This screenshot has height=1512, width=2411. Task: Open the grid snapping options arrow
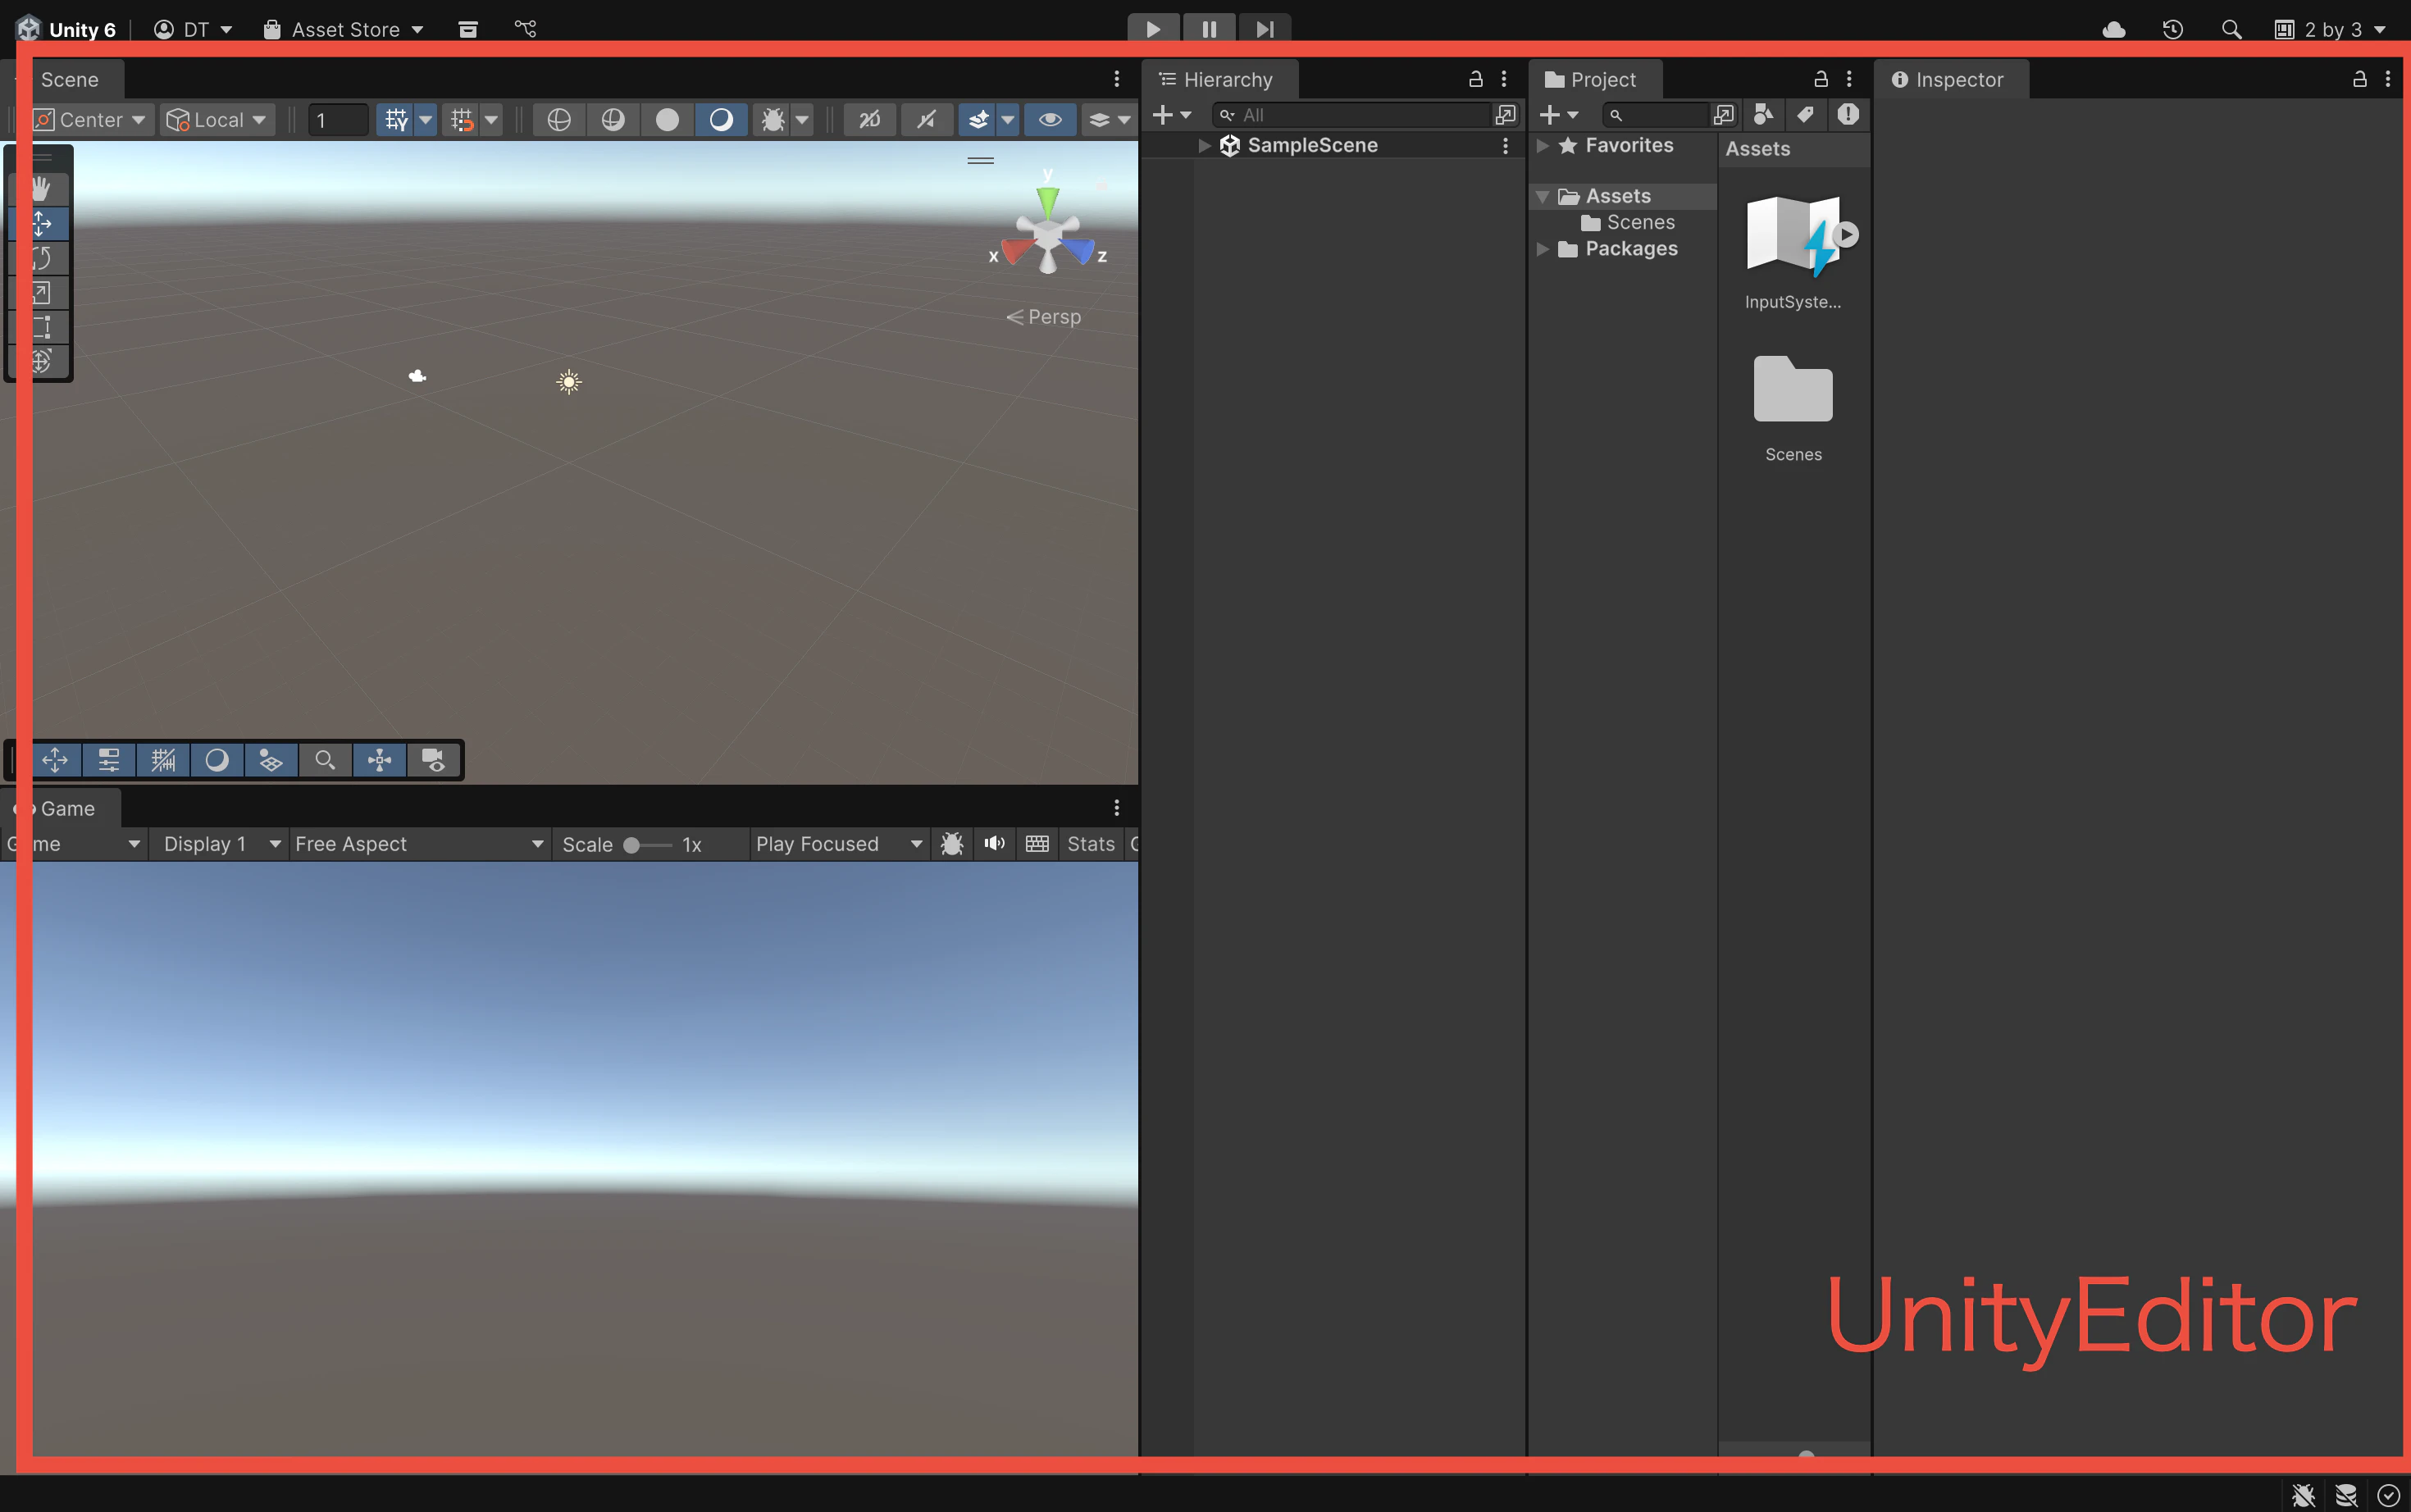(x=426, y=120)
